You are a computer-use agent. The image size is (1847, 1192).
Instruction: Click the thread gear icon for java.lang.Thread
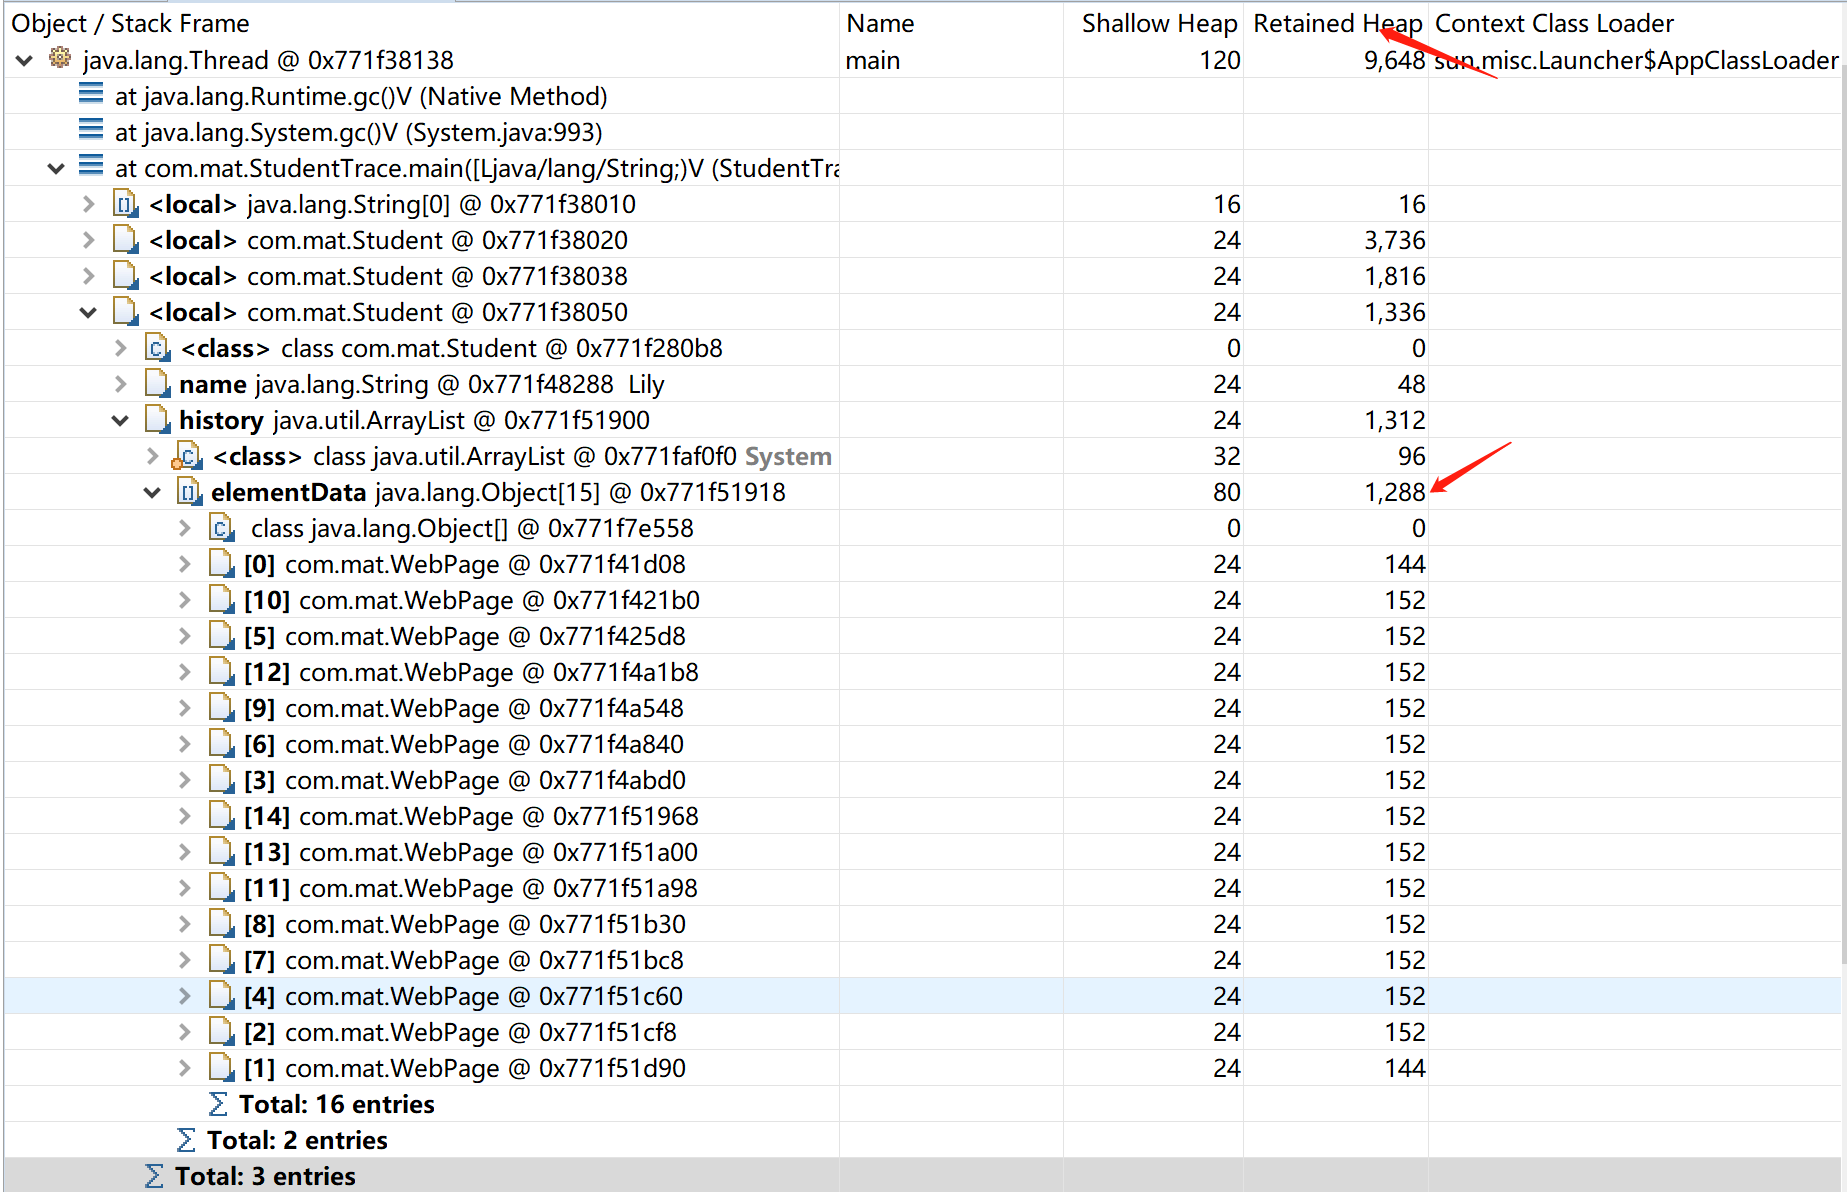[x=60, y=59]
